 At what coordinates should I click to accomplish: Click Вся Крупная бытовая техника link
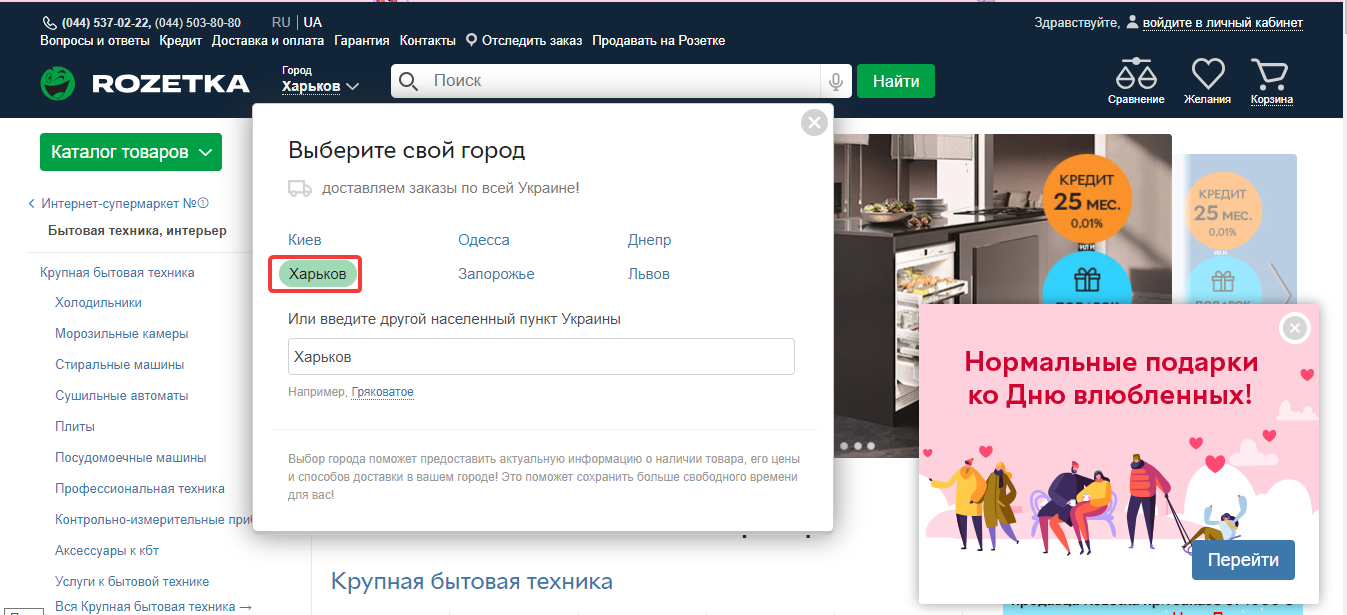coord(154,606)
